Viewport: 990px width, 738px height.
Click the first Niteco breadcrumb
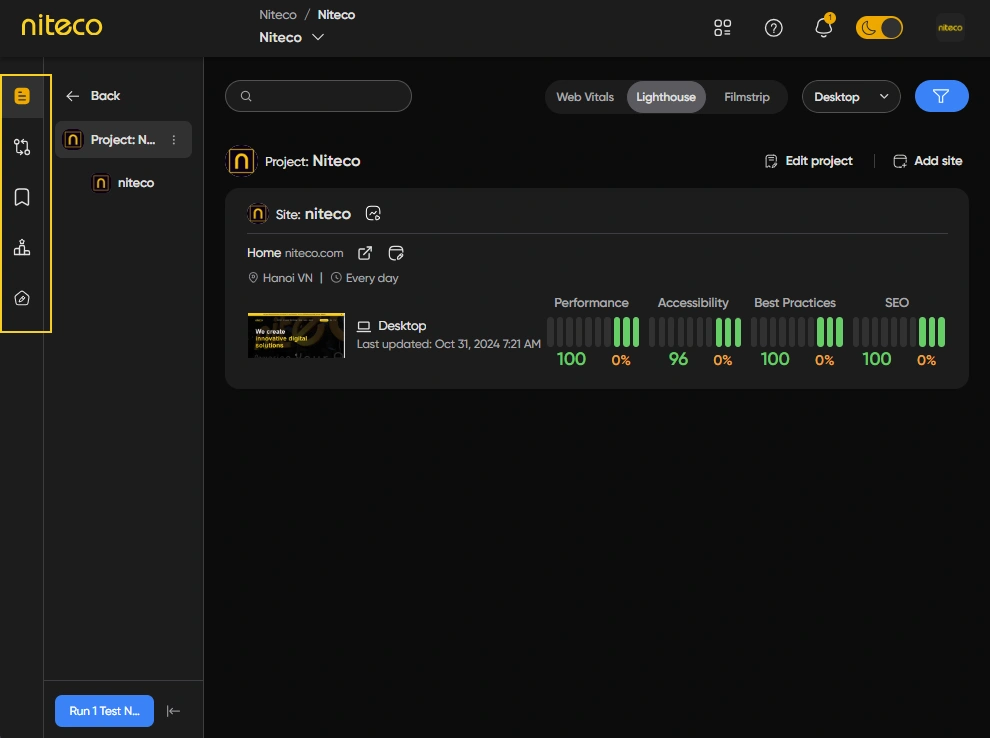pos(278,15)
